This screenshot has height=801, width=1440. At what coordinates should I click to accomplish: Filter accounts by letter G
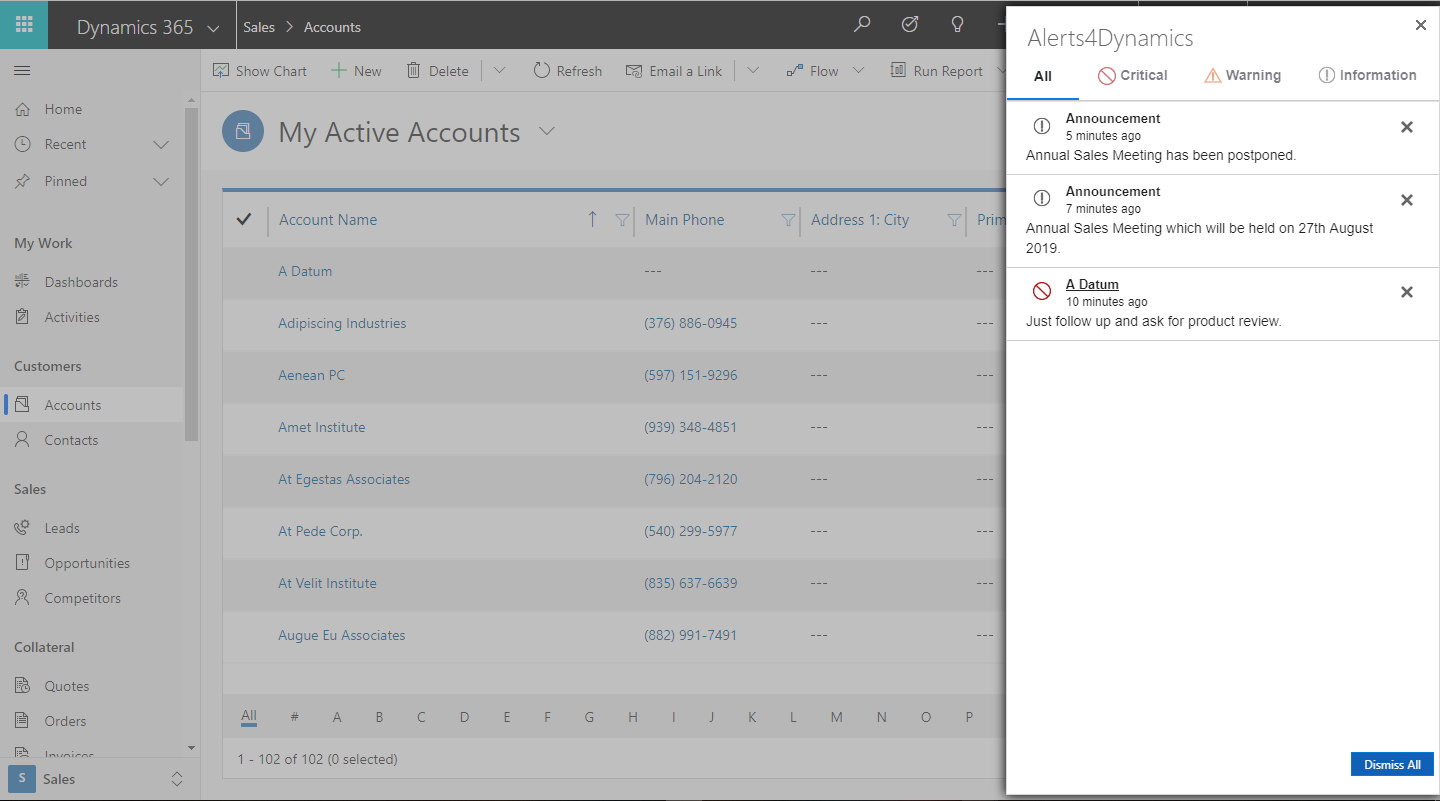[x=589, y=717]
